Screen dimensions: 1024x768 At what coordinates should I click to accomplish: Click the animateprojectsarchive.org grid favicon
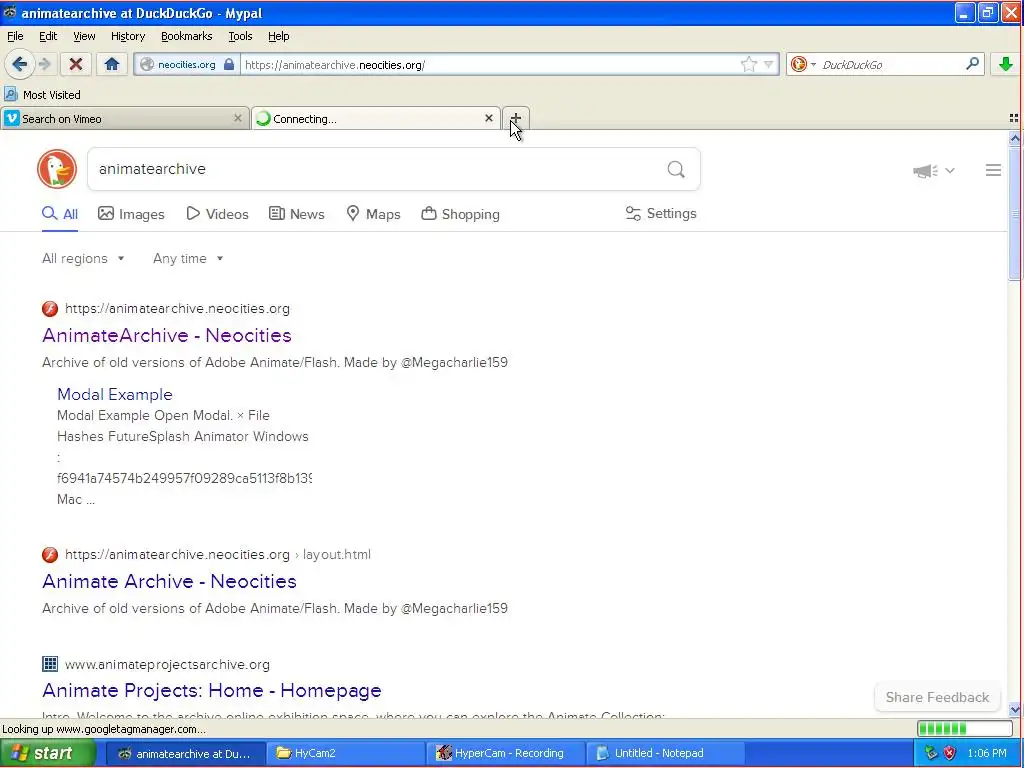click(50, 664)
